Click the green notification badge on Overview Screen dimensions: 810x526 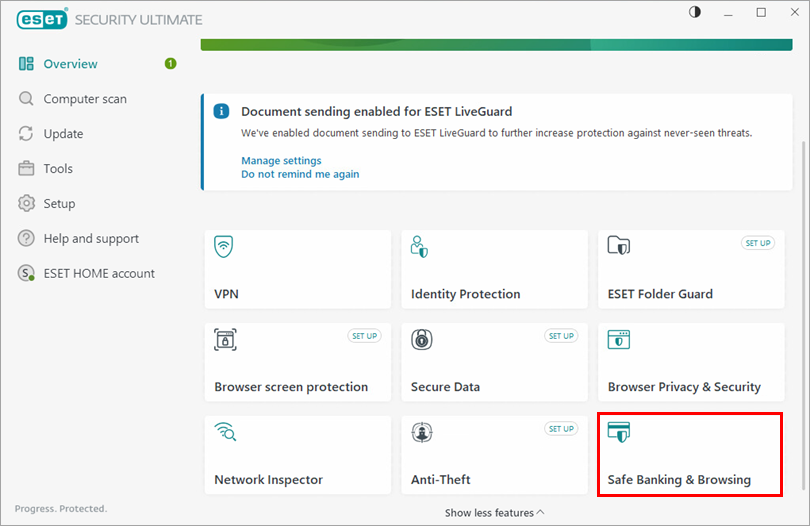point(170,64)
